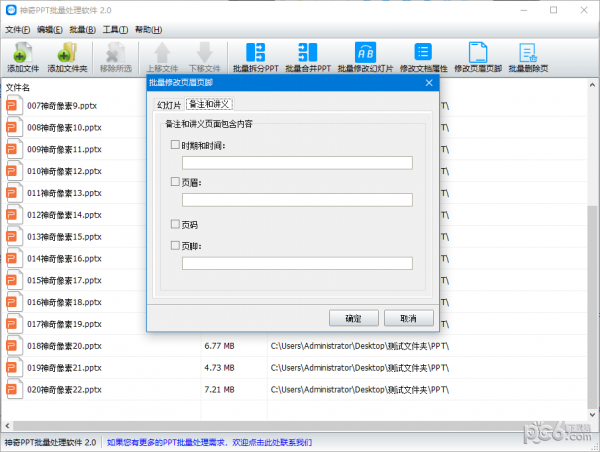This screenshot has height=452, width=600.
Task: Enable the 日期和时间 checkbox
Action: (176, 146)
